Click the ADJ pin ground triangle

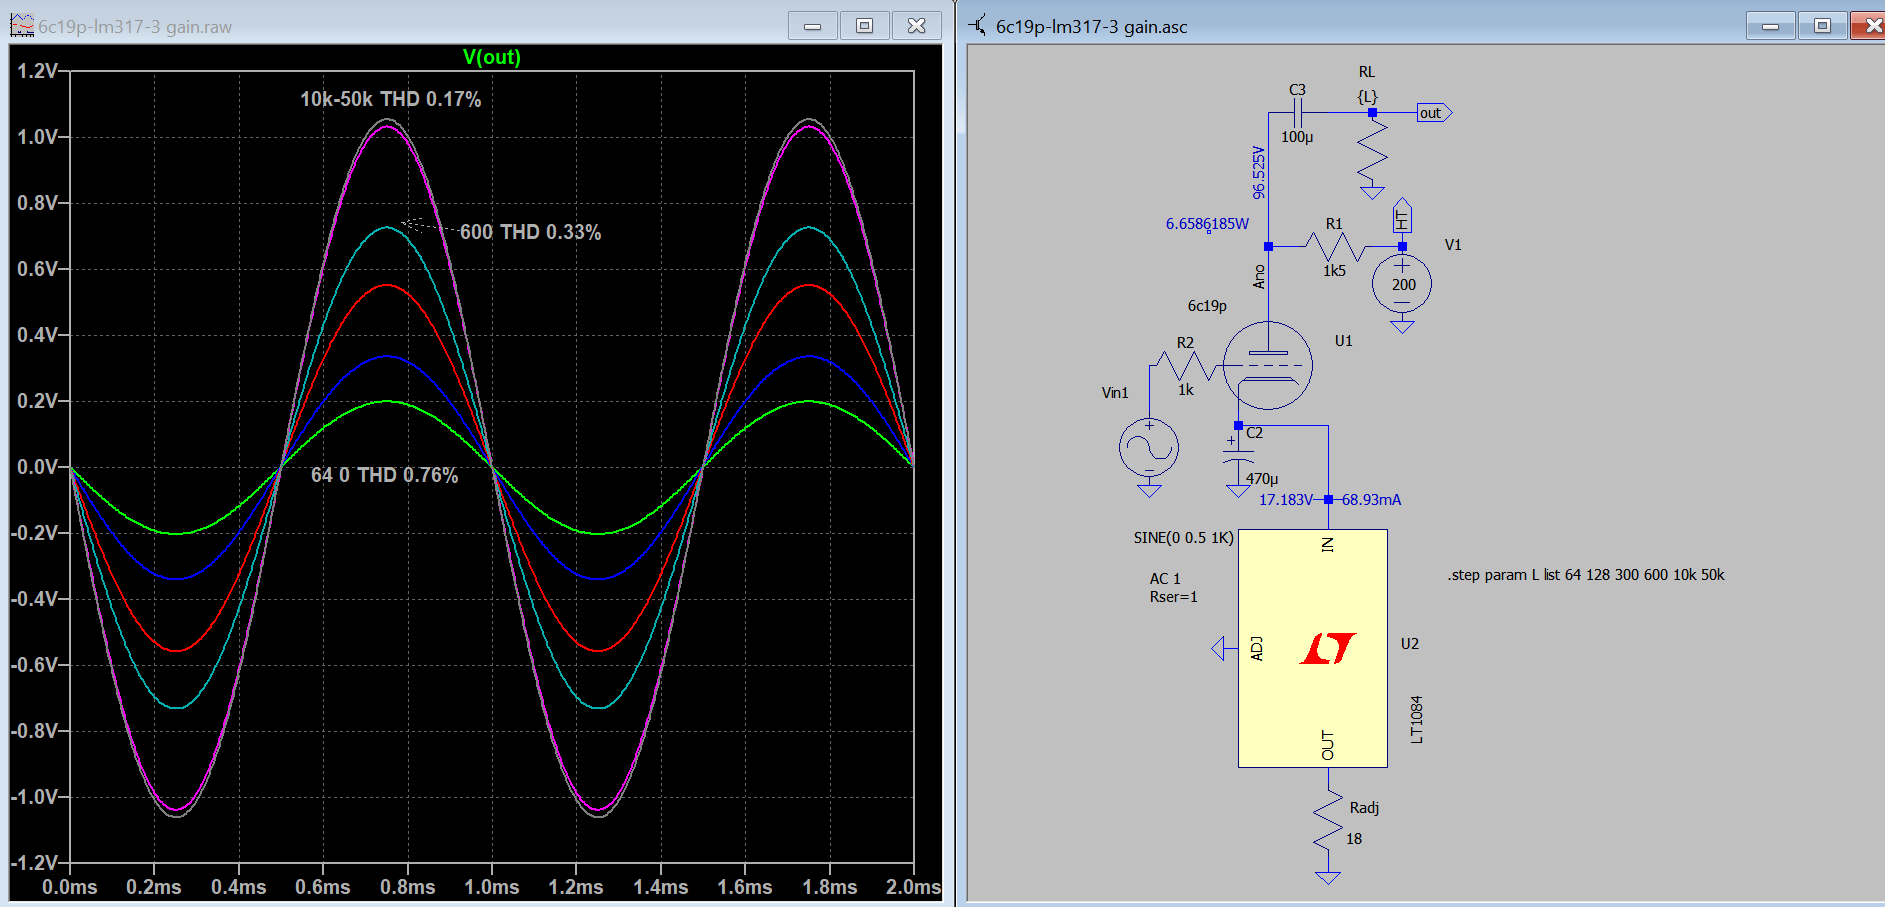(1218, 649)
